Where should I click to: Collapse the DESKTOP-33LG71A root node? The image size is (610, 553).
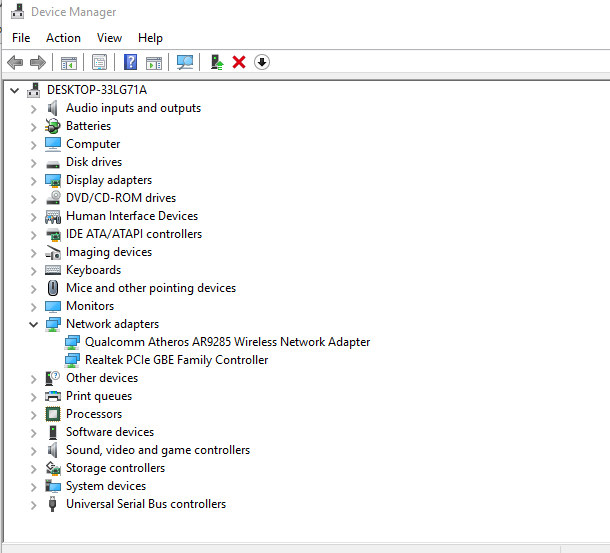click(14, 90)
